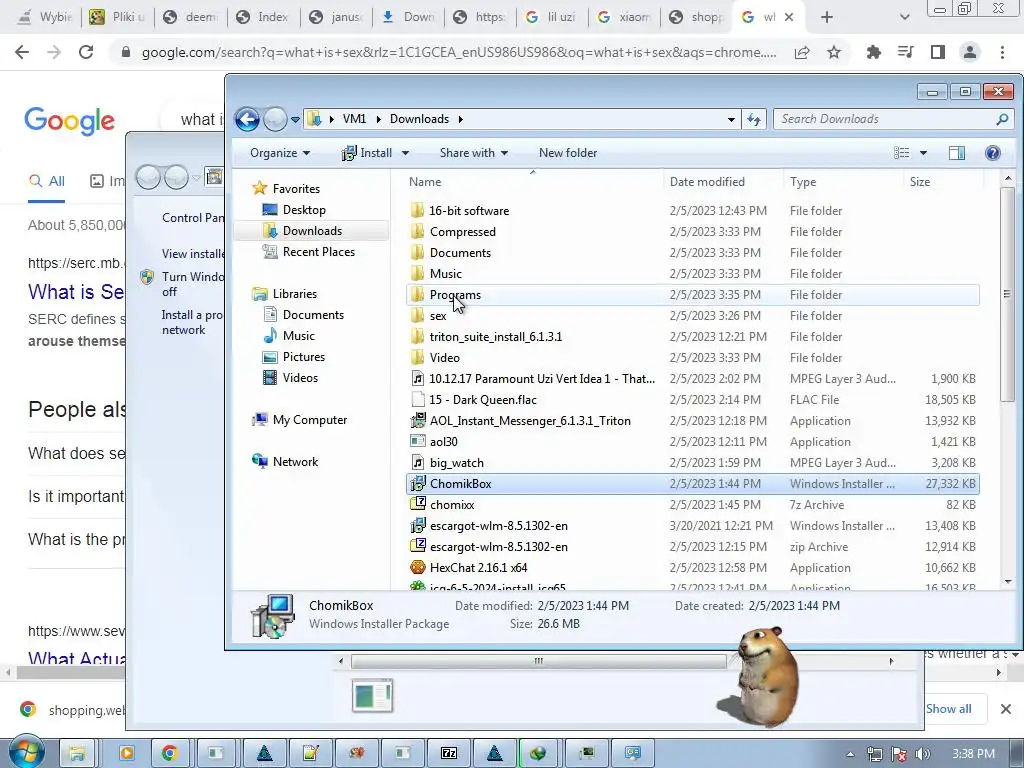Sort by Date modified column header
This screenshot has width=1024, height=768.
click(707, 182)
